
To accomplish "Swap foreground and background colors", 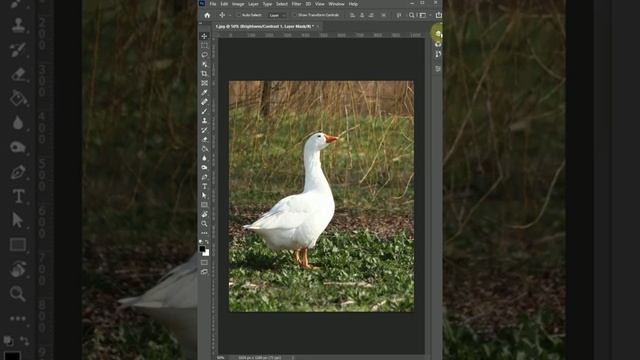I will point(207,242).
